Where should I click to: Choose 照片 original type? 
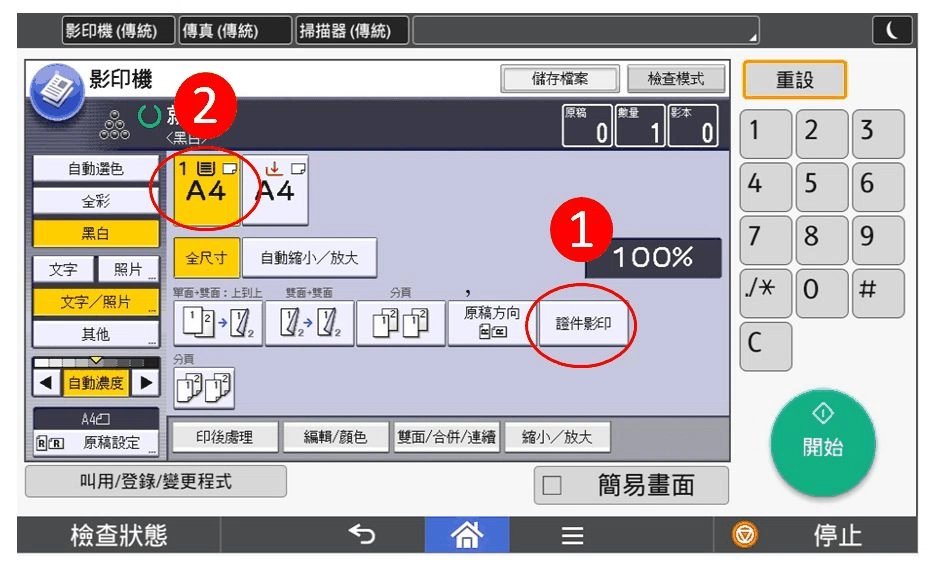(128, 269)
